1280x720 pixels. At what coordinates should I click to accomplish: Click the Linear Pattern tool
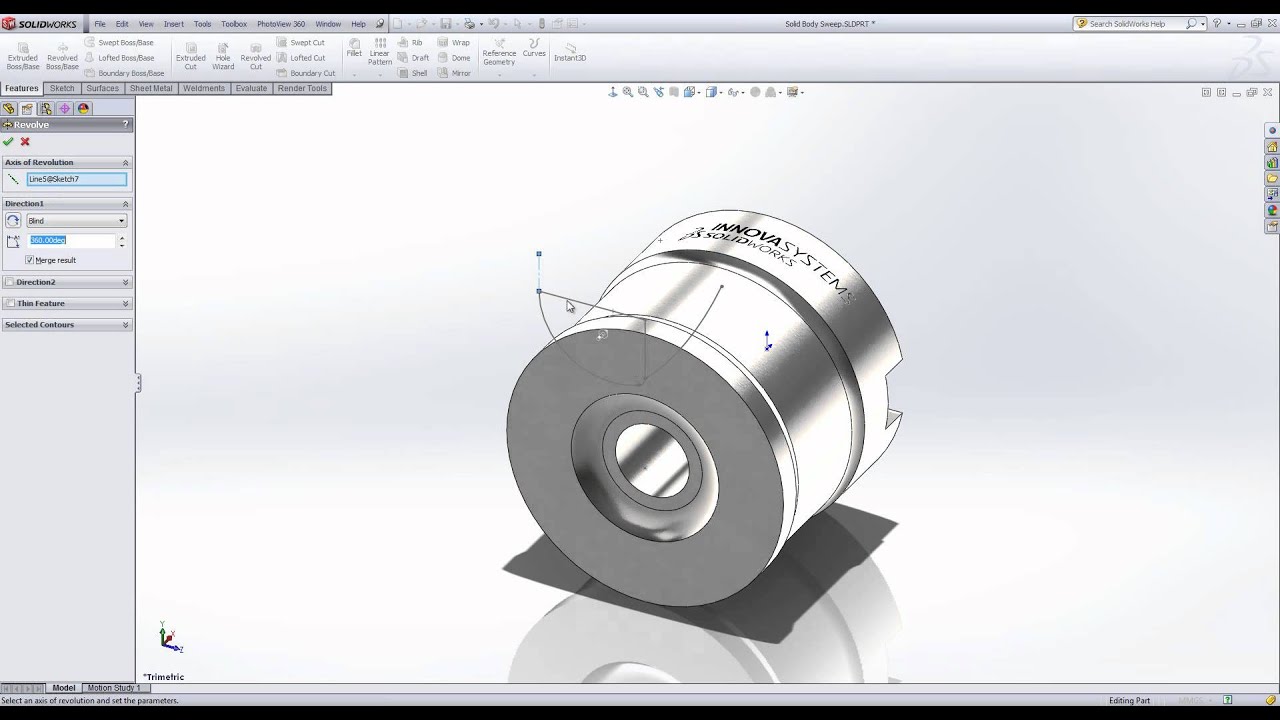pos(380,52)
